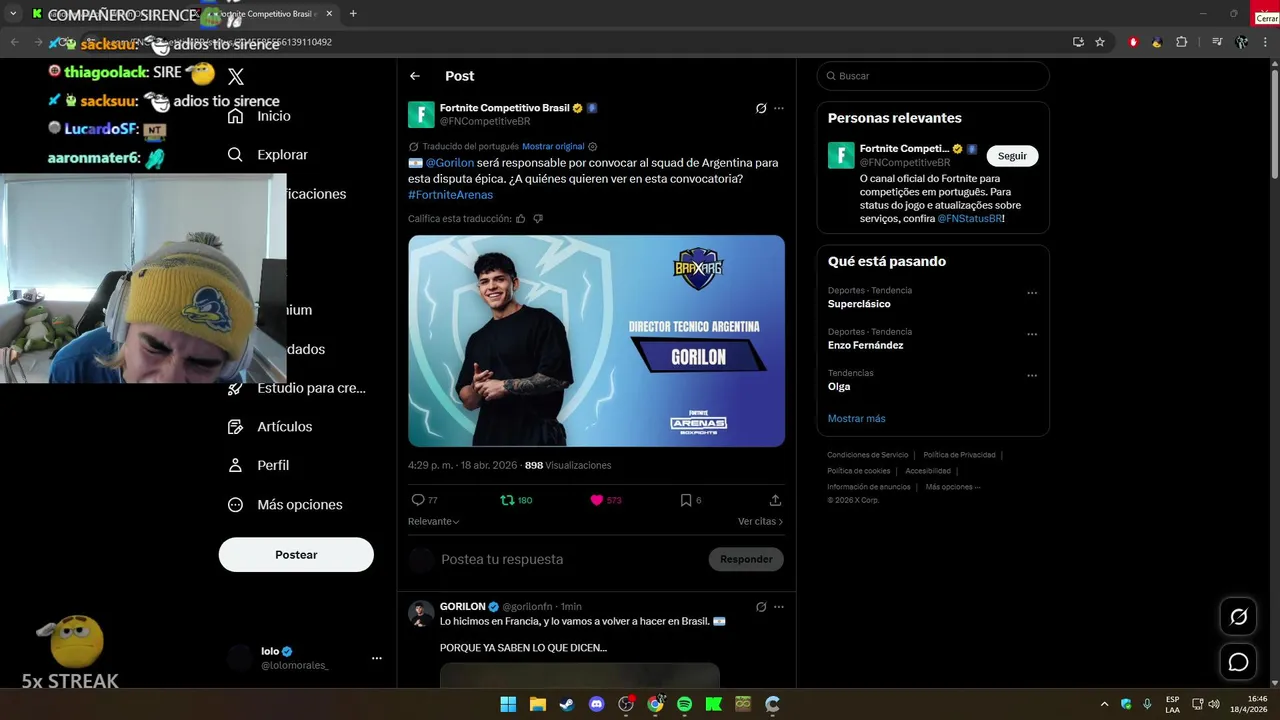Open File Explorer from taskbar
This screenshot has height=720, width=1280.
[x=537, y=704]
